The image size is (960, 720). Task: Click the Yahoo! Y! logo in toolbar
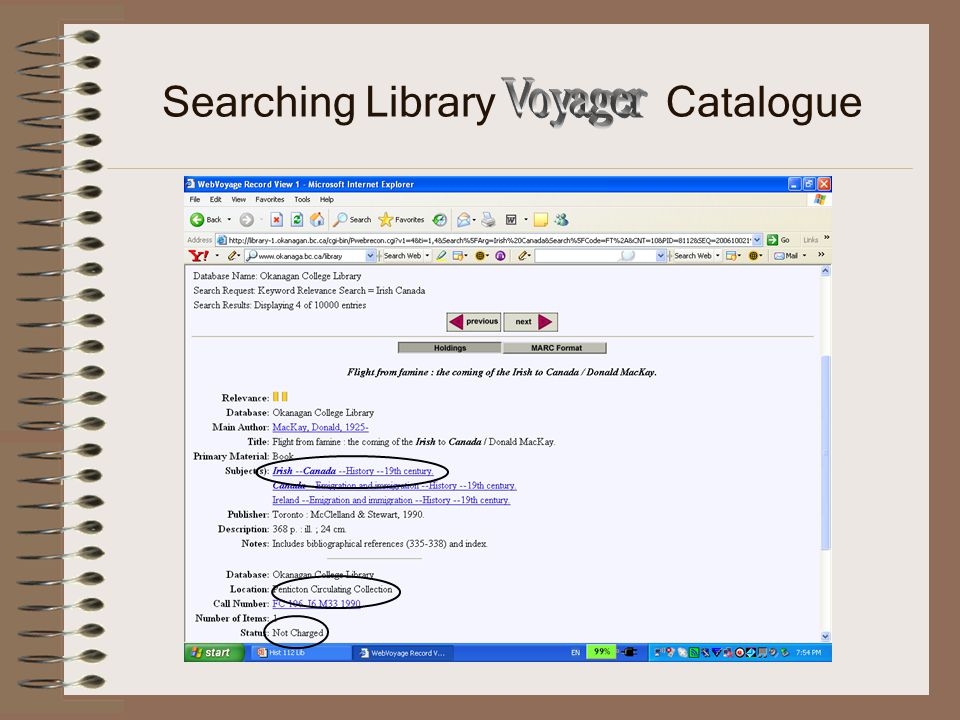pos(199,256)
